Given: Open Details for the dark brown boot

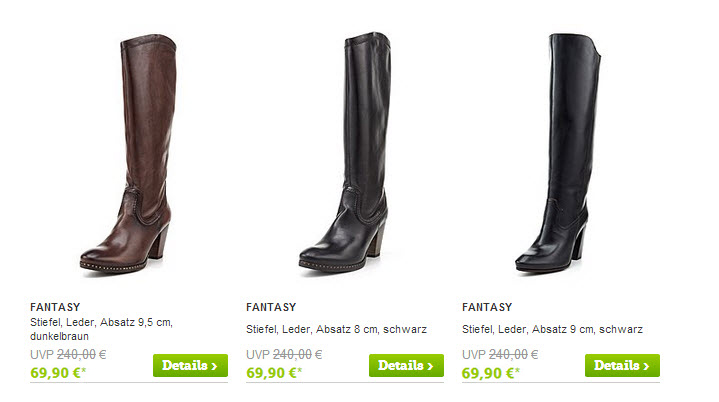Looking at the screenshot, I should click(x=190, y=365).
